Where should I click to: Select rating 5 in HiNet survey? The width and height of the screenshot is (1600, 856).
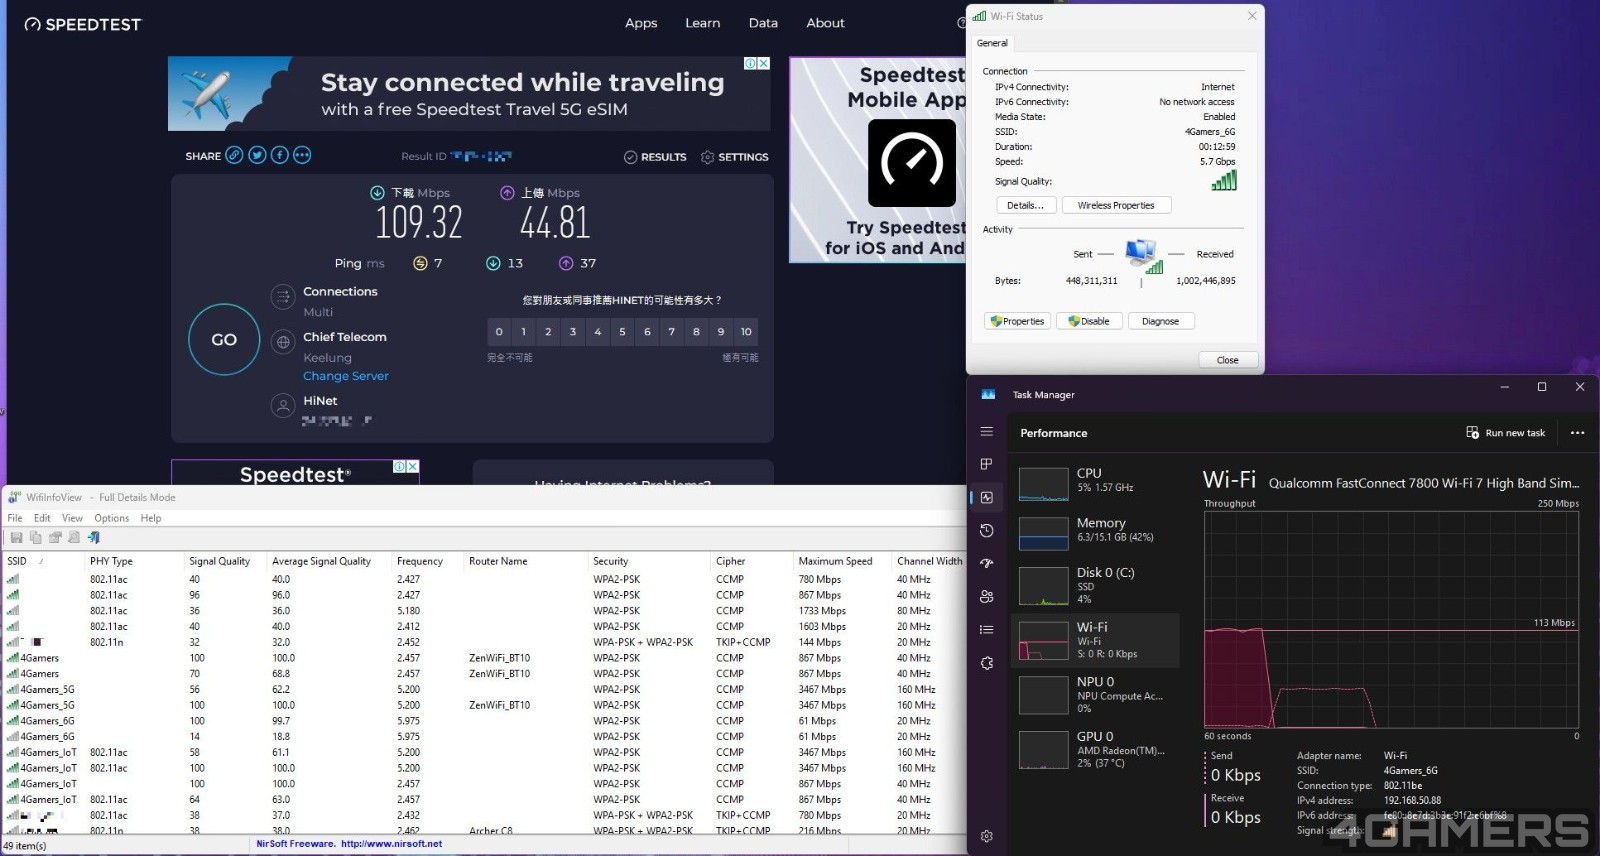pyautogui.click(x=622, y=332)
